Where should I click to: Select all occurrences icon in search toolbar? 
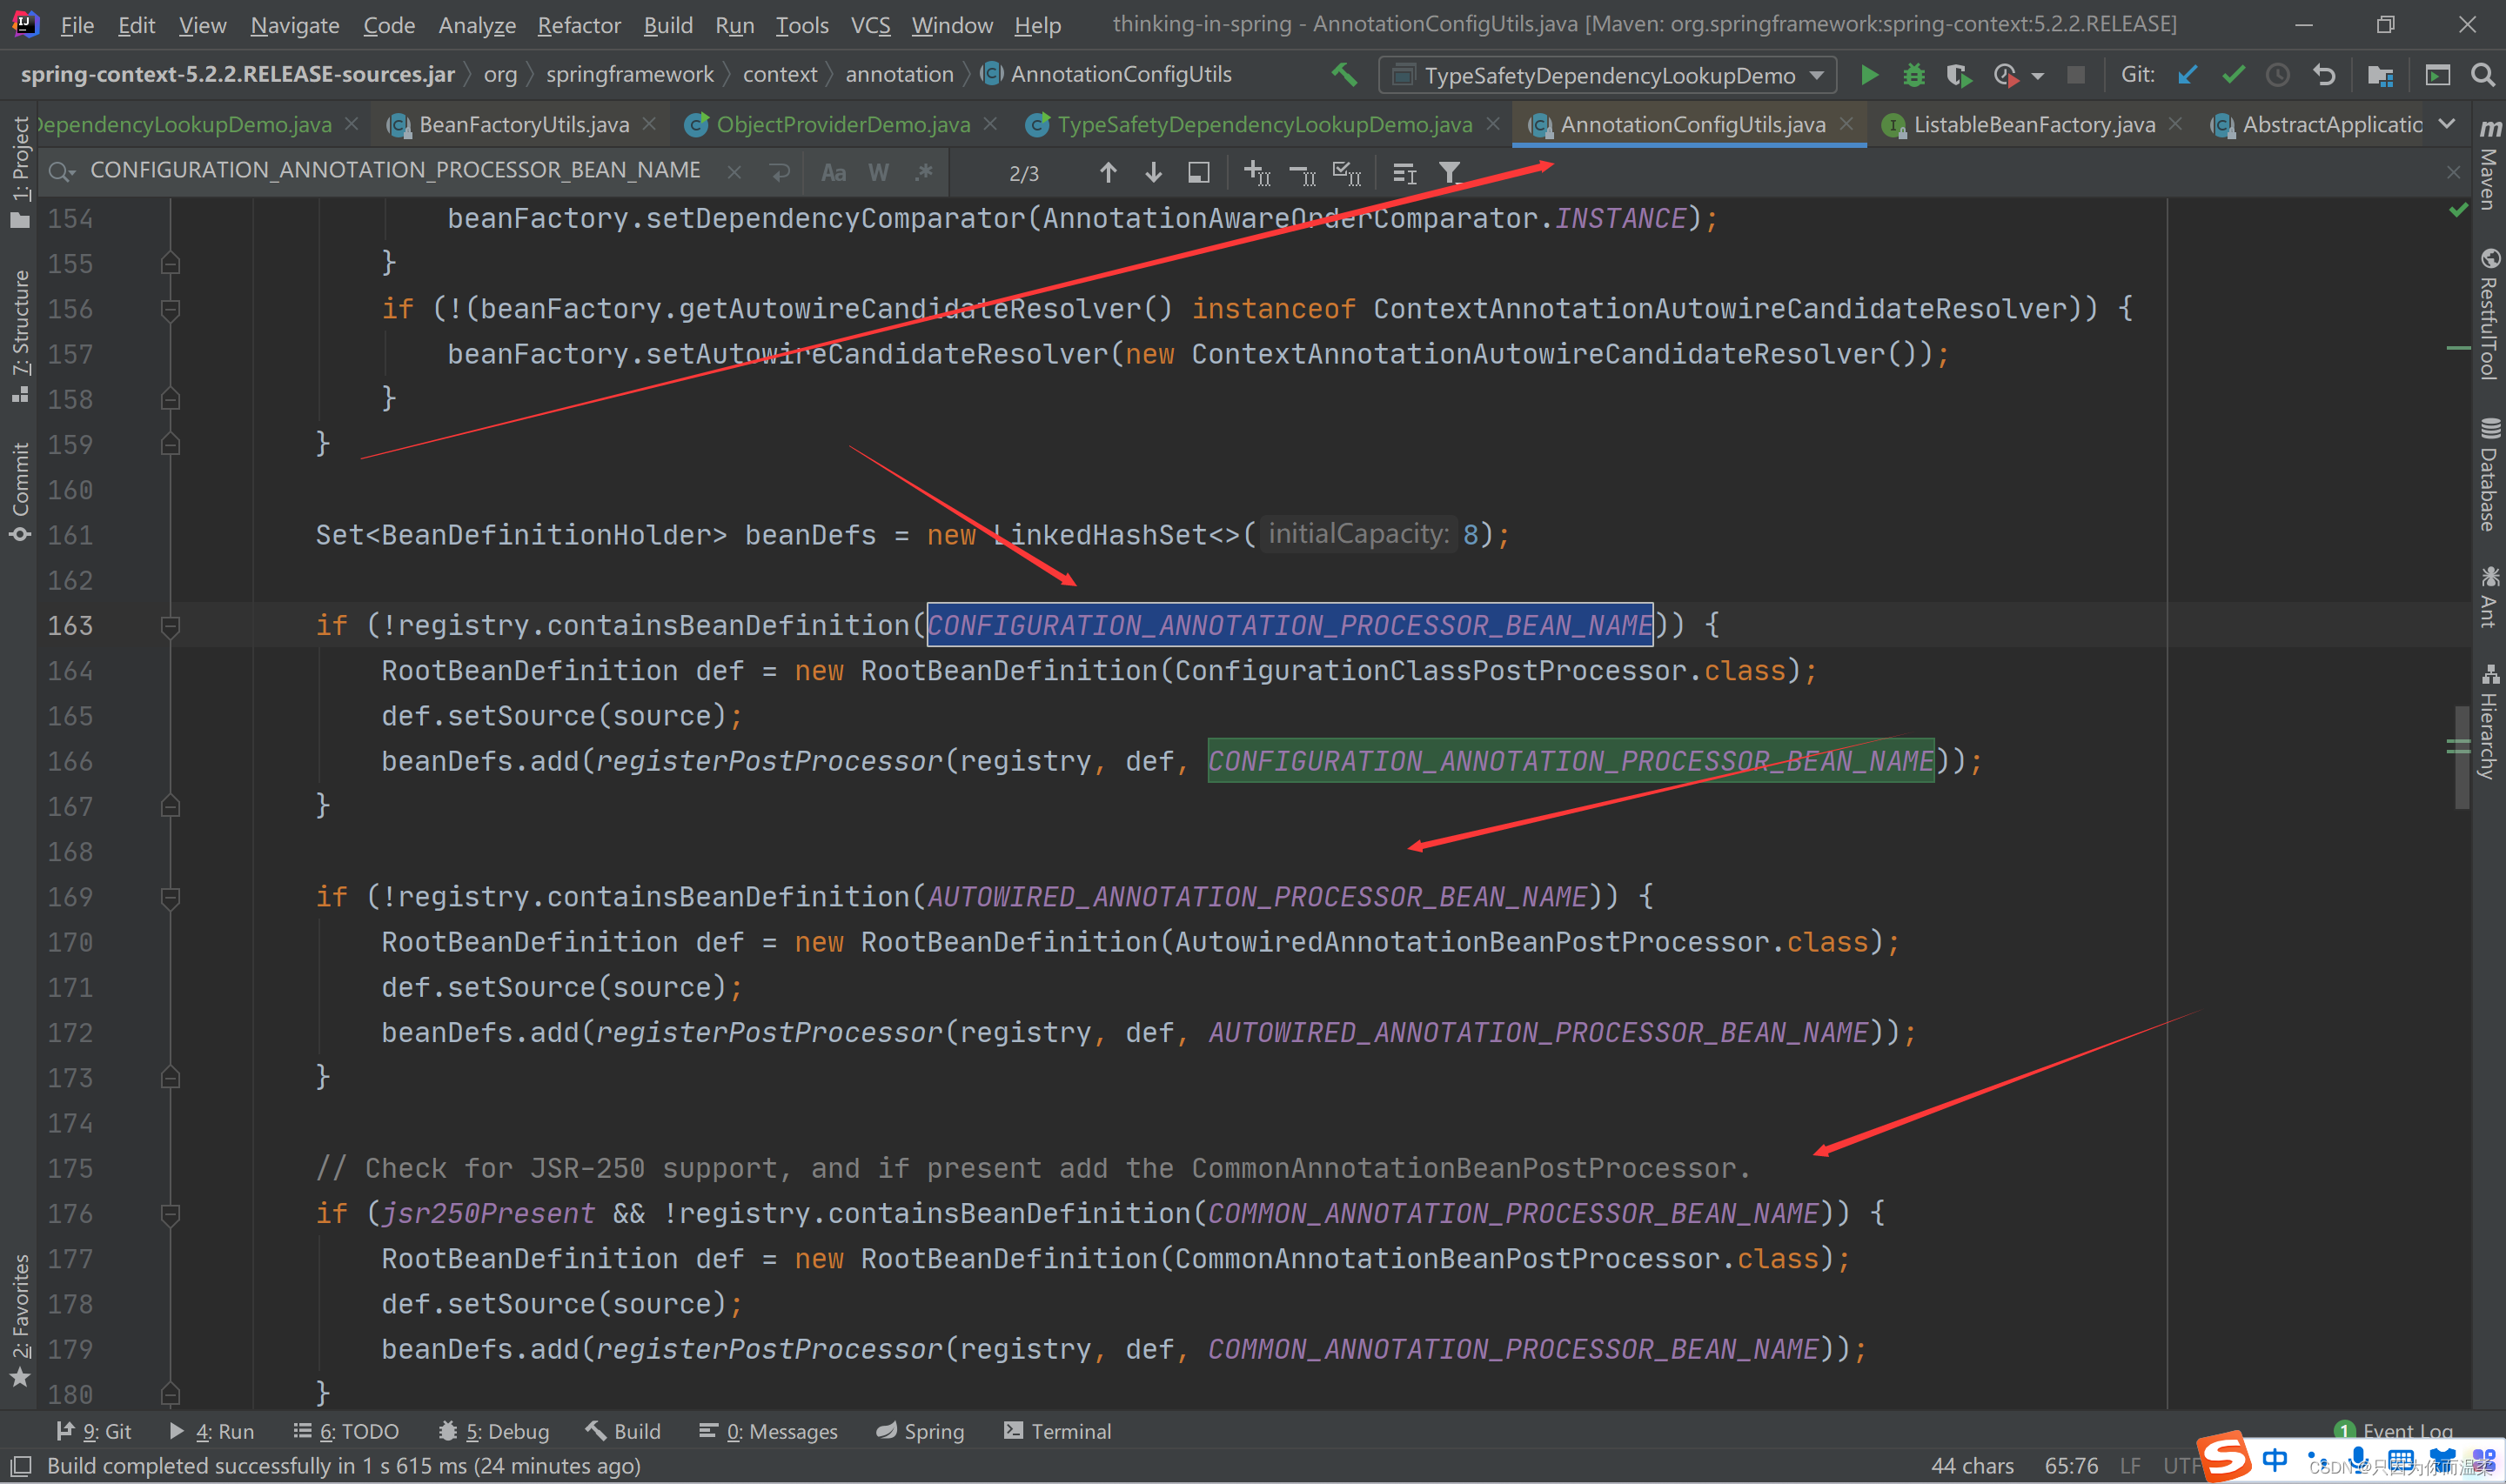click(x=1347, y=173)
